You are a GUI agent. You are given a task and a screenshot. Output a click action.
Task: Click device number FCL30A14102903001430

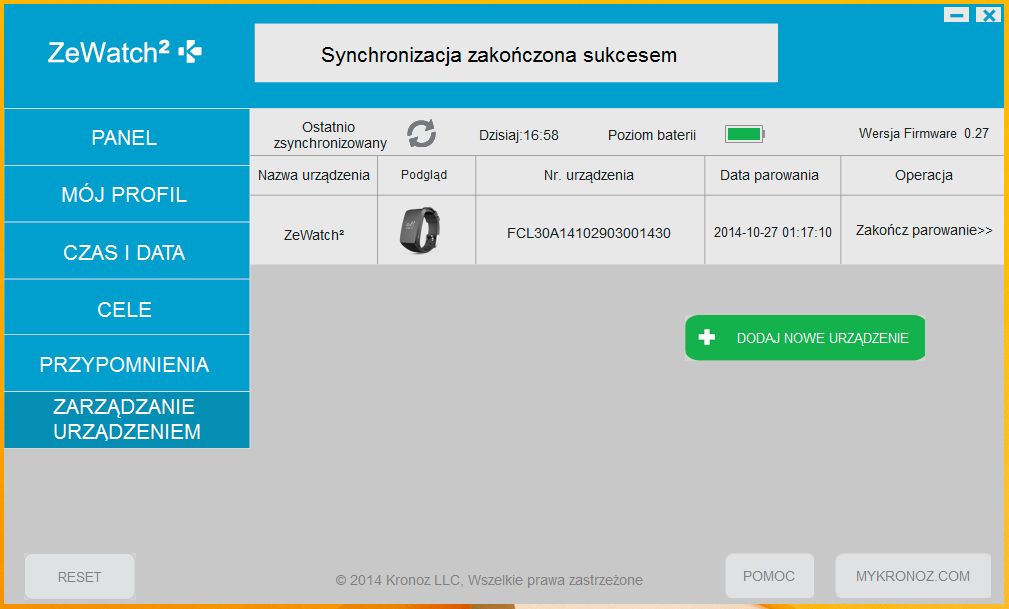(589, 233)
